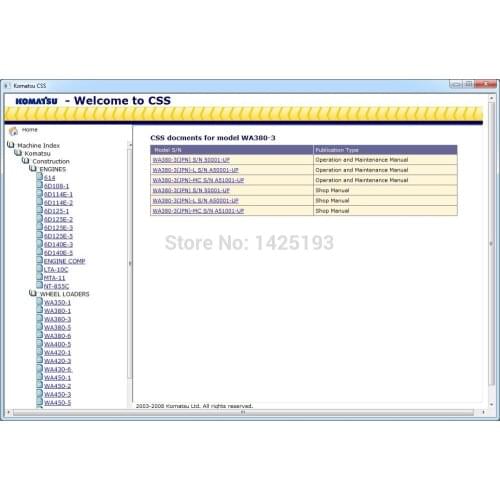Click the document icon beside 6D125-1

pos(40,210)
